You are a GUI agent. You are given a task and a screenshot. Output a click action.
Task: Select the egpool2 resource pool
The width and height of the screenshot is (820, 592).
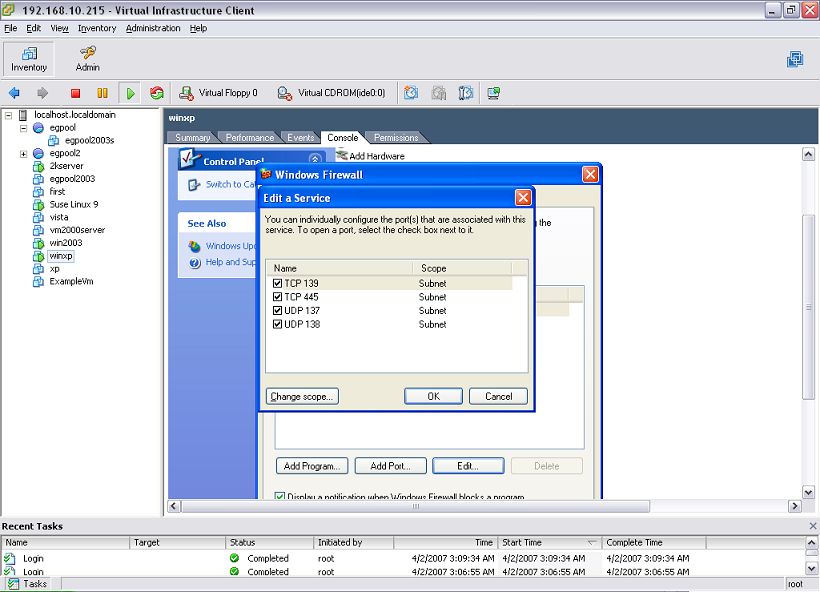coord(65,153)
